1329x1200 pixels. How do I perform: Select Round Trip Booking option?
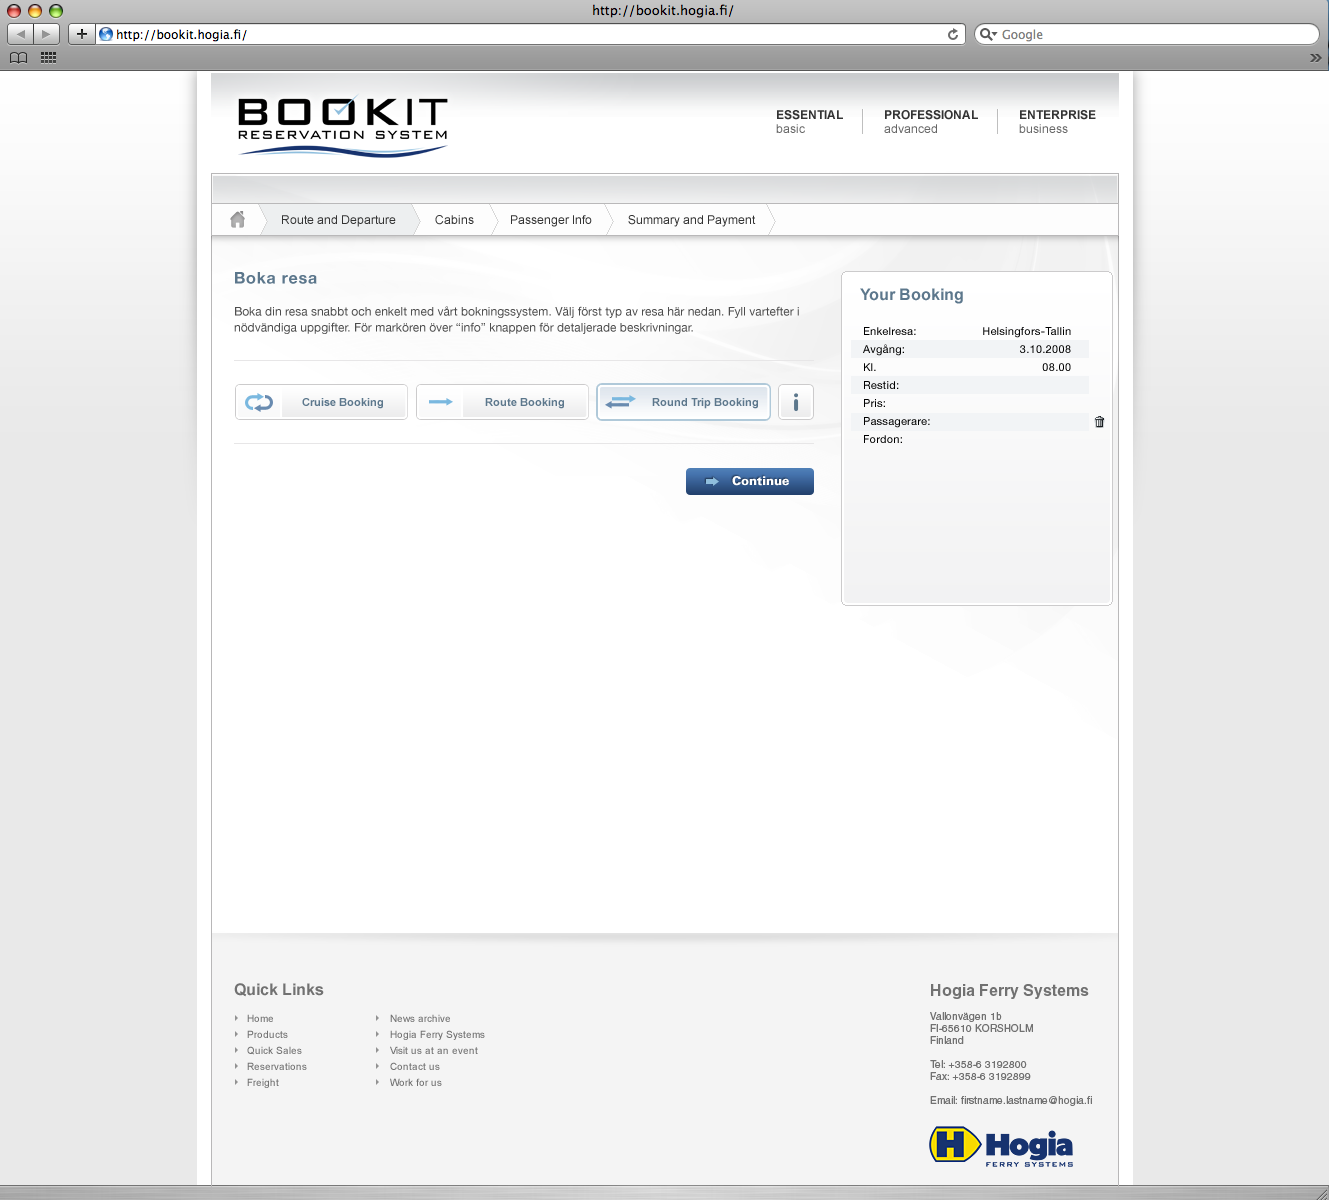click(683, 402)
